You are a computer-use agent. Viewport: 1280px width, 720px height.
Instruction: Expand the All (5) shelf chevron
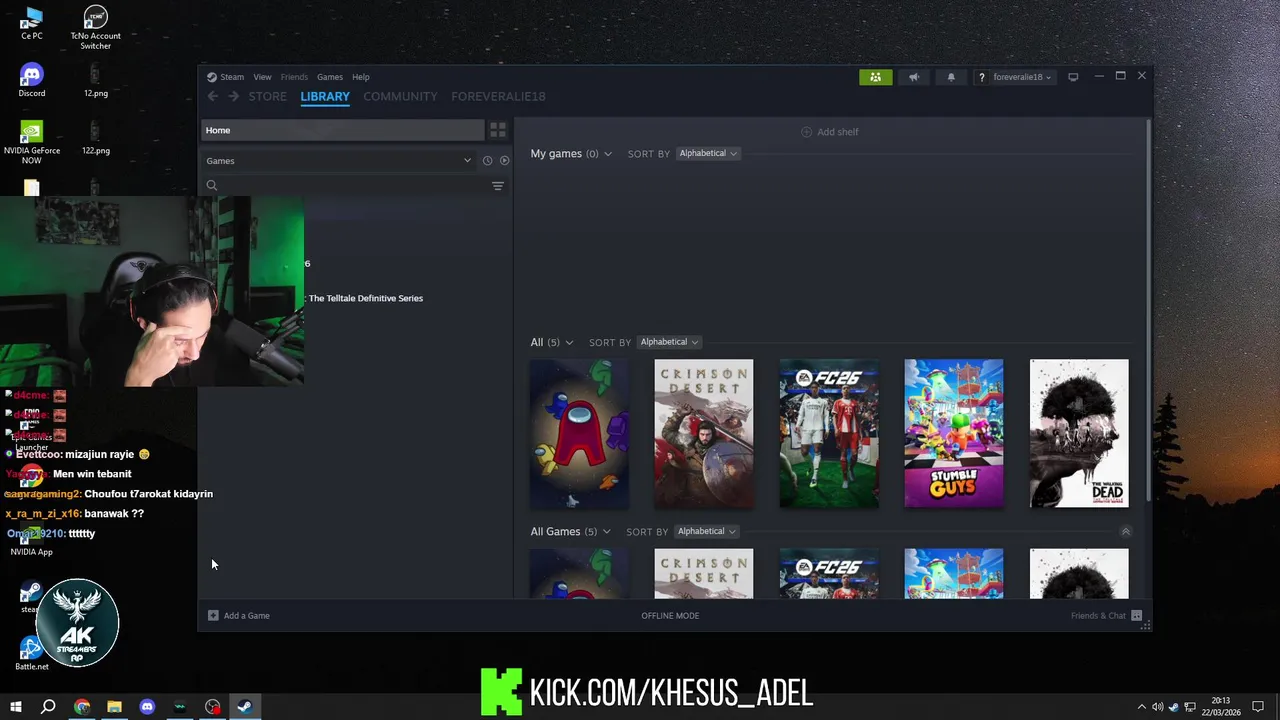pos(569,342)
